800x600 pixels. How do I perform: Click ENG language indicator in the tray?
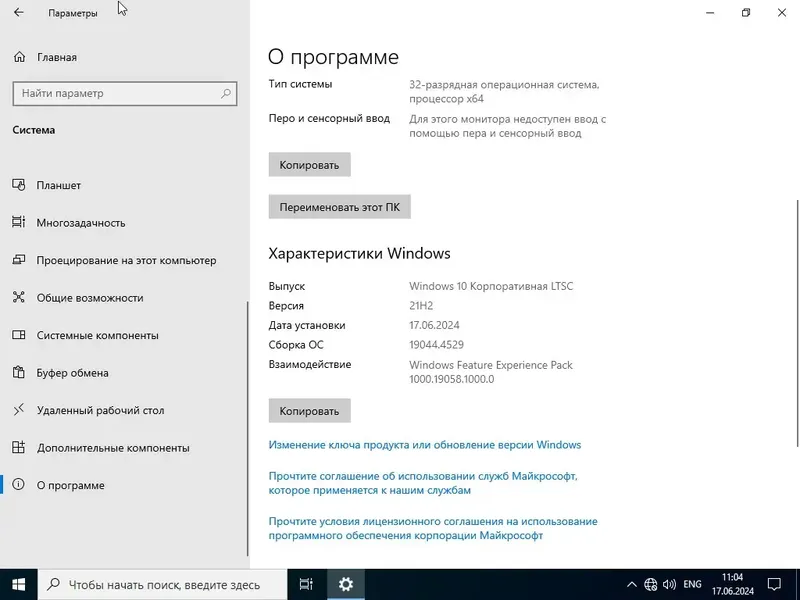coord(694,583)
